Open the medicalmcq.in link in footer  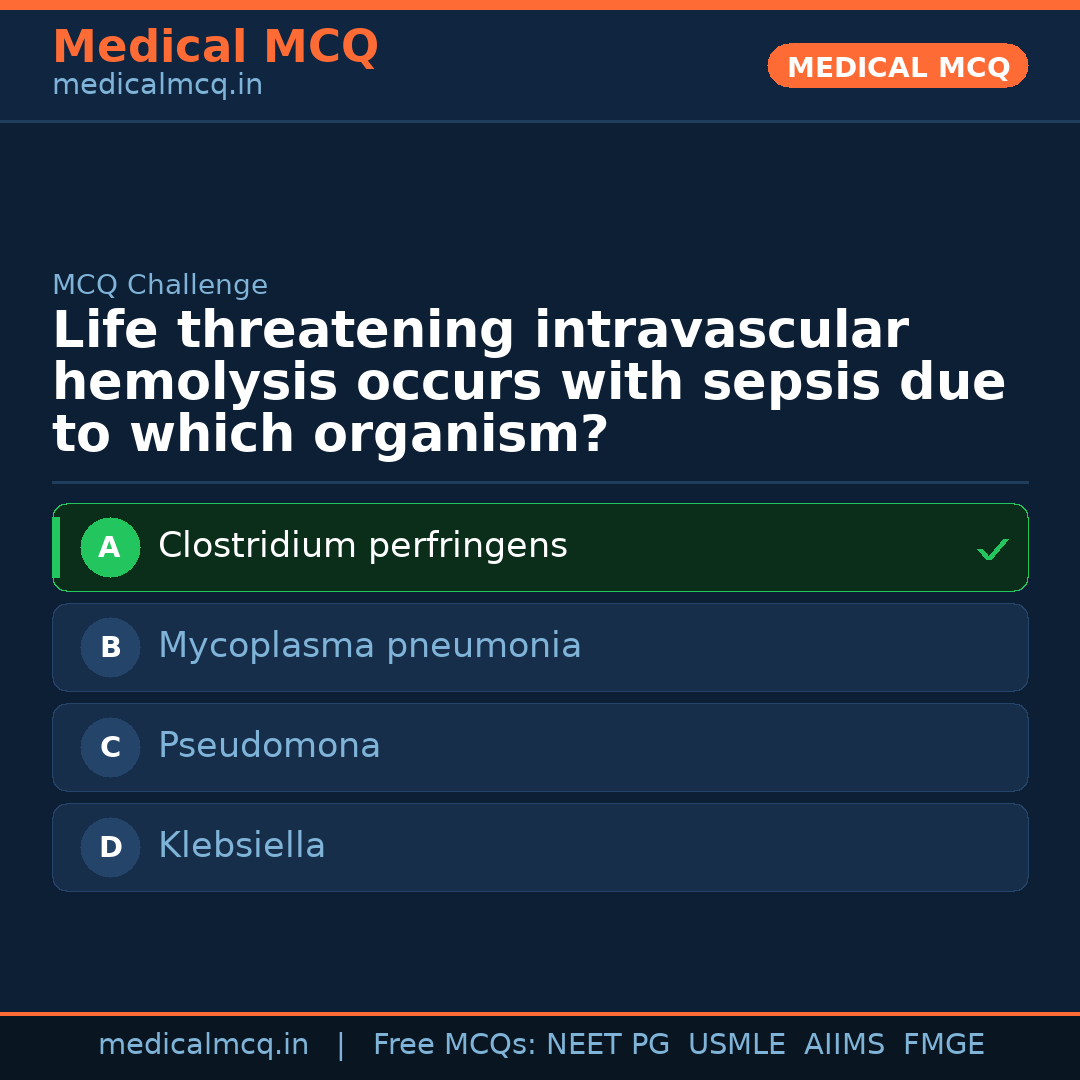coord(203,1045)
